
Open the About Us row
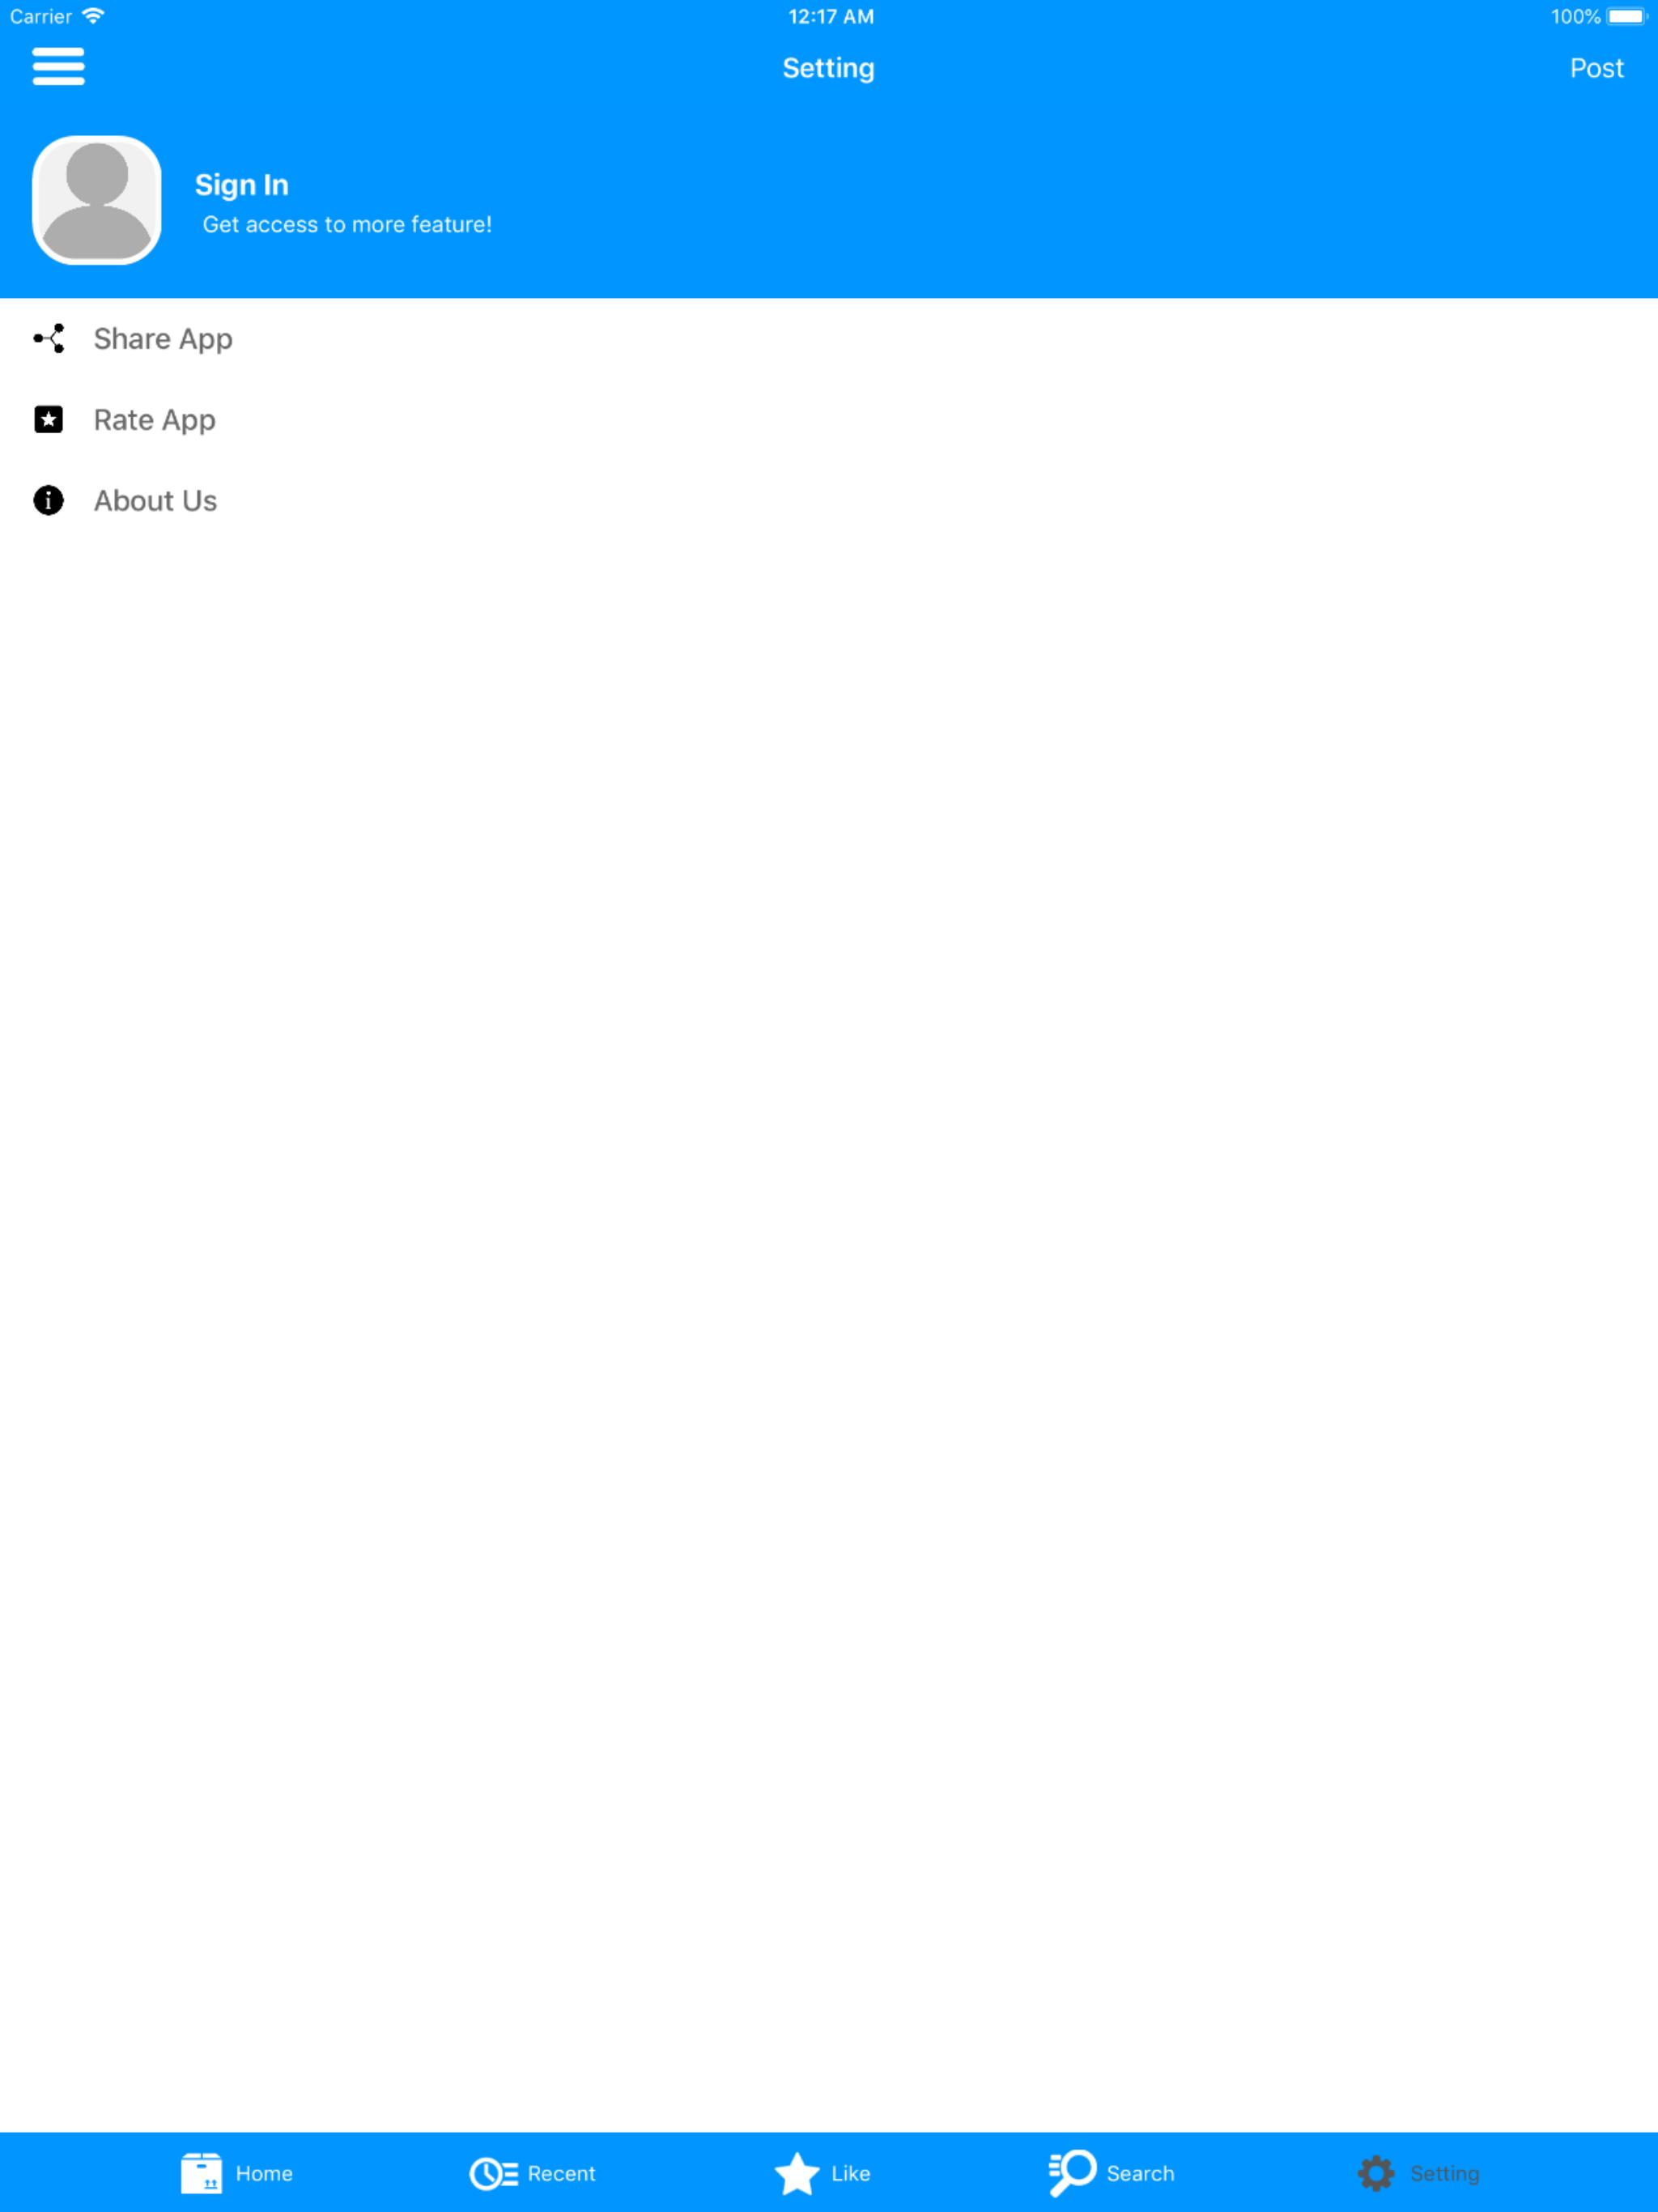click(829, 501)
